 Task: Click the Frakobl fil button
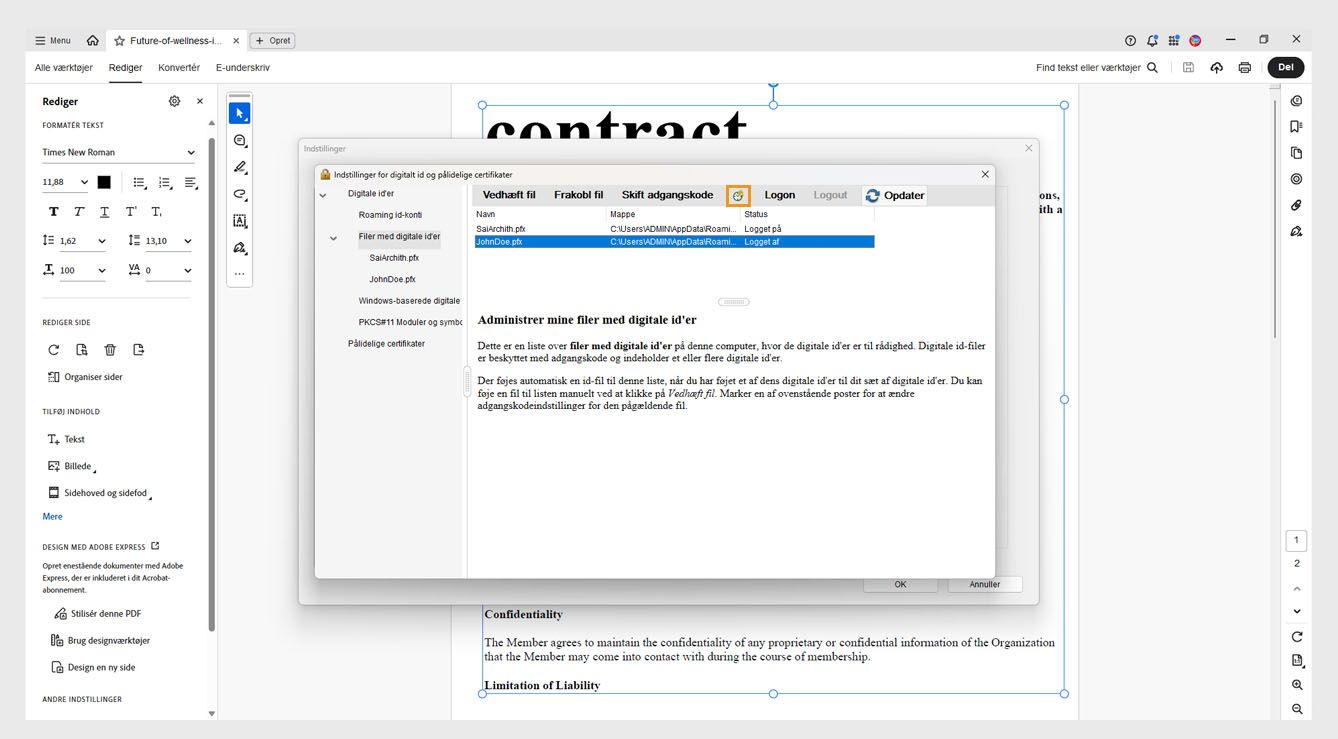click(x=579, y=196)
